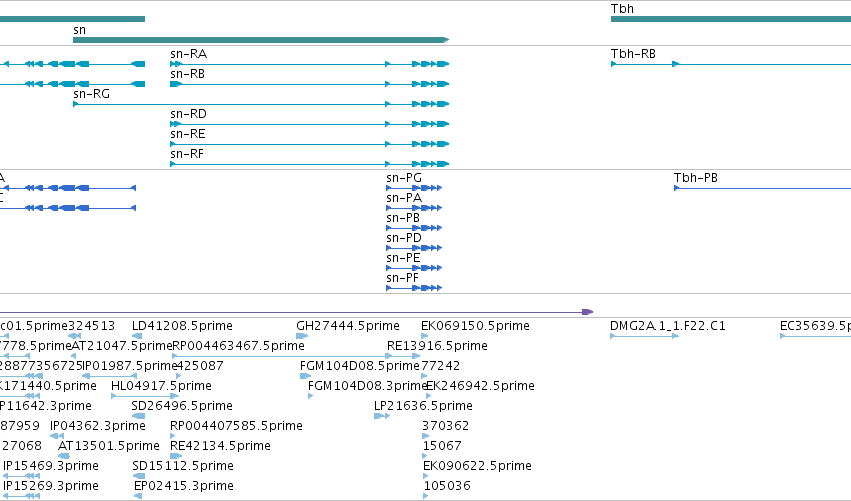
Task: Select EST label SD26496.5prime
Action: click(x=182, y=406)
